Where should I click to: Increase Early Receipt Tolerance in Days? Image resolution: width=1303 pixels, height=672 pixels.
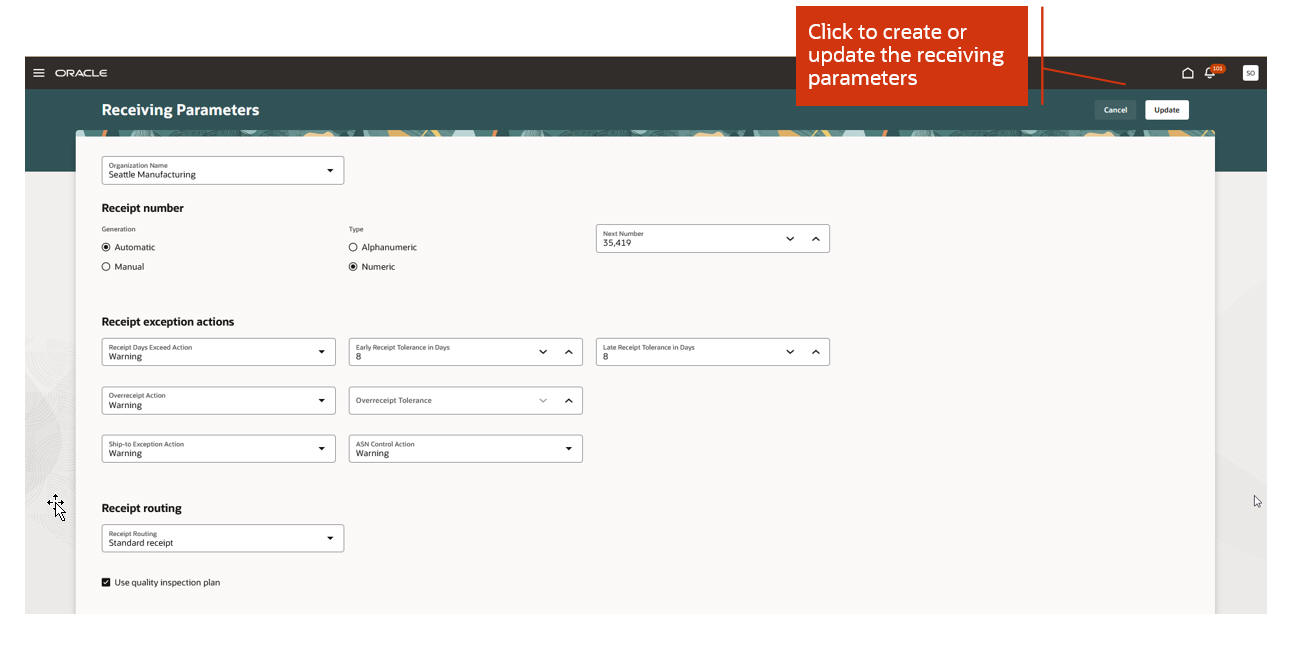pyautogui.click(x=569, y=352)
